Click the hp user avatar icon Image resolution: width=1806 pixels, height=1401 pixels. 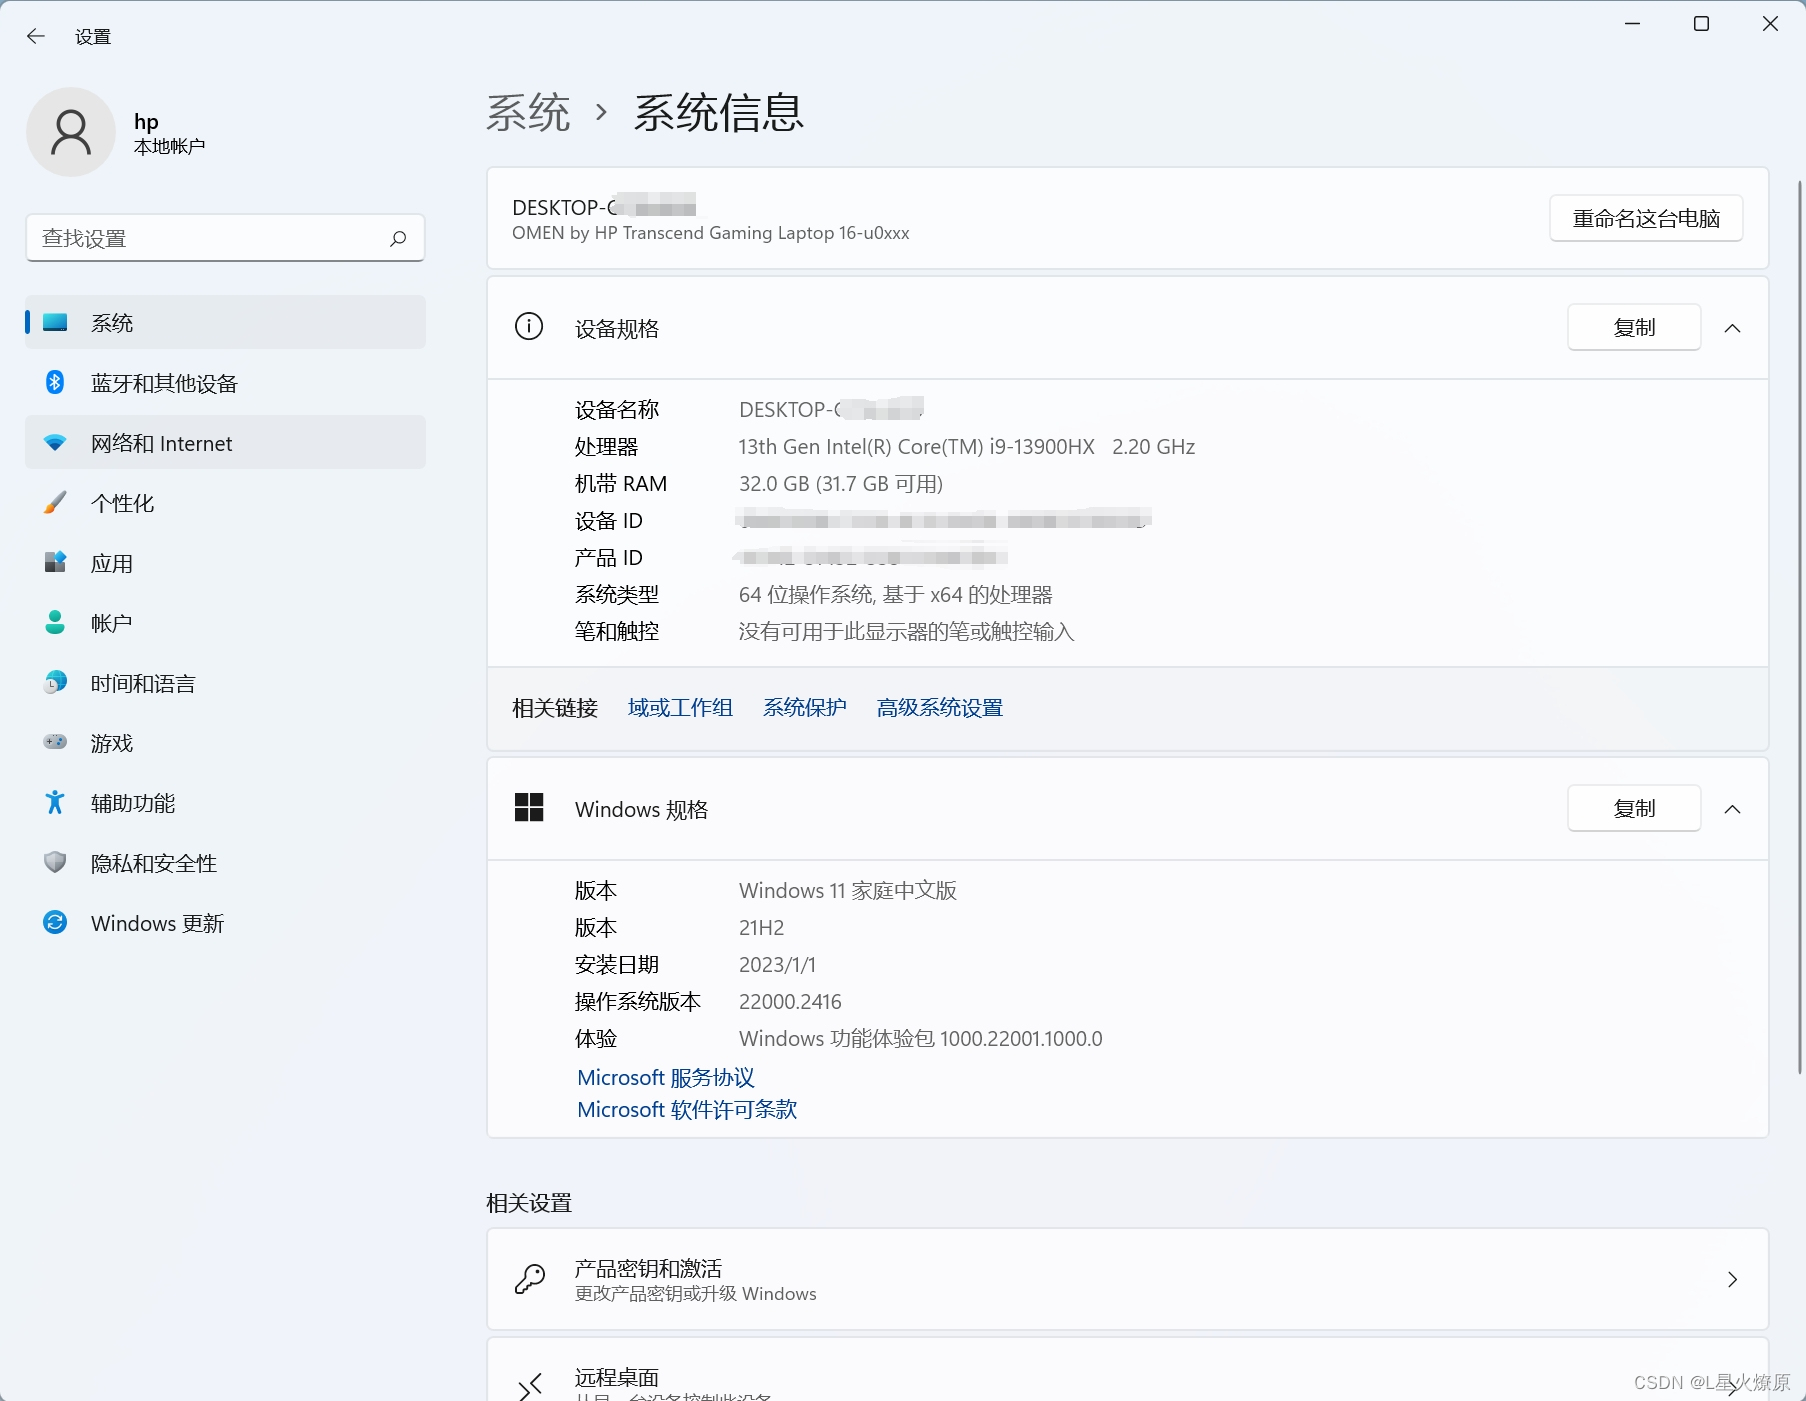pos(71,132)
